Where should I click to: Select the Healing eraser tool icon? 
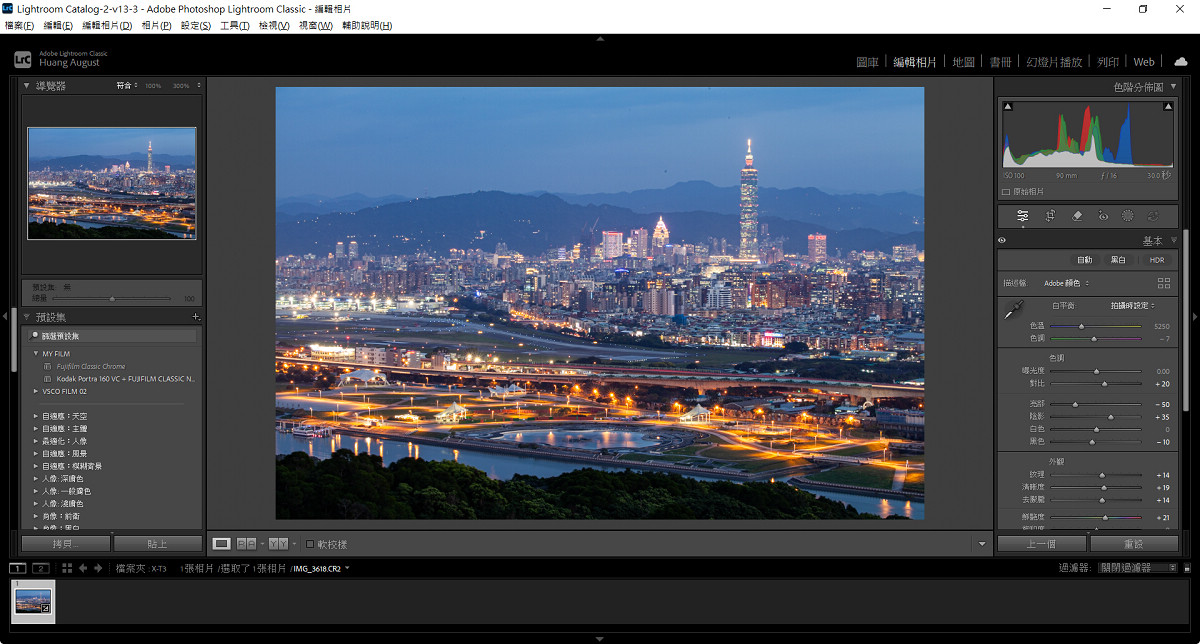[1077, 216]
